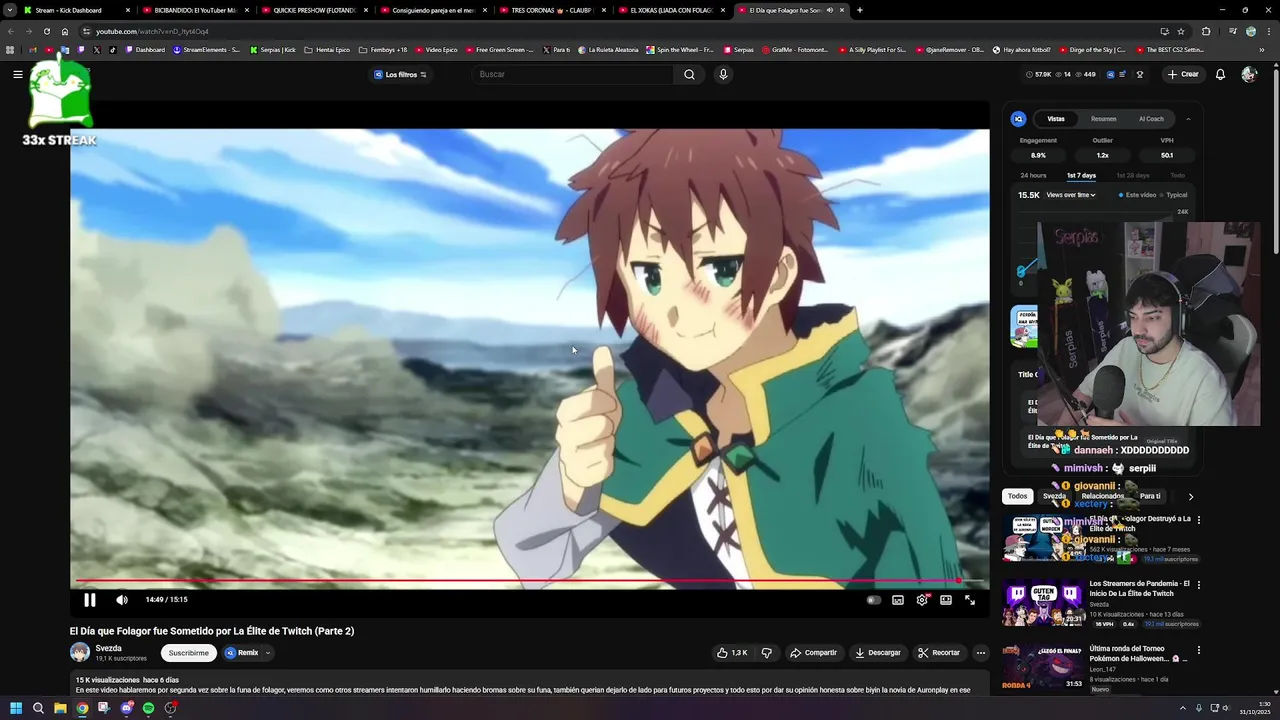Image resolution: width=1280 pixels, height=720 pixels.
Task: Open the account avatar menu
Action: (x=1249, y=74)
